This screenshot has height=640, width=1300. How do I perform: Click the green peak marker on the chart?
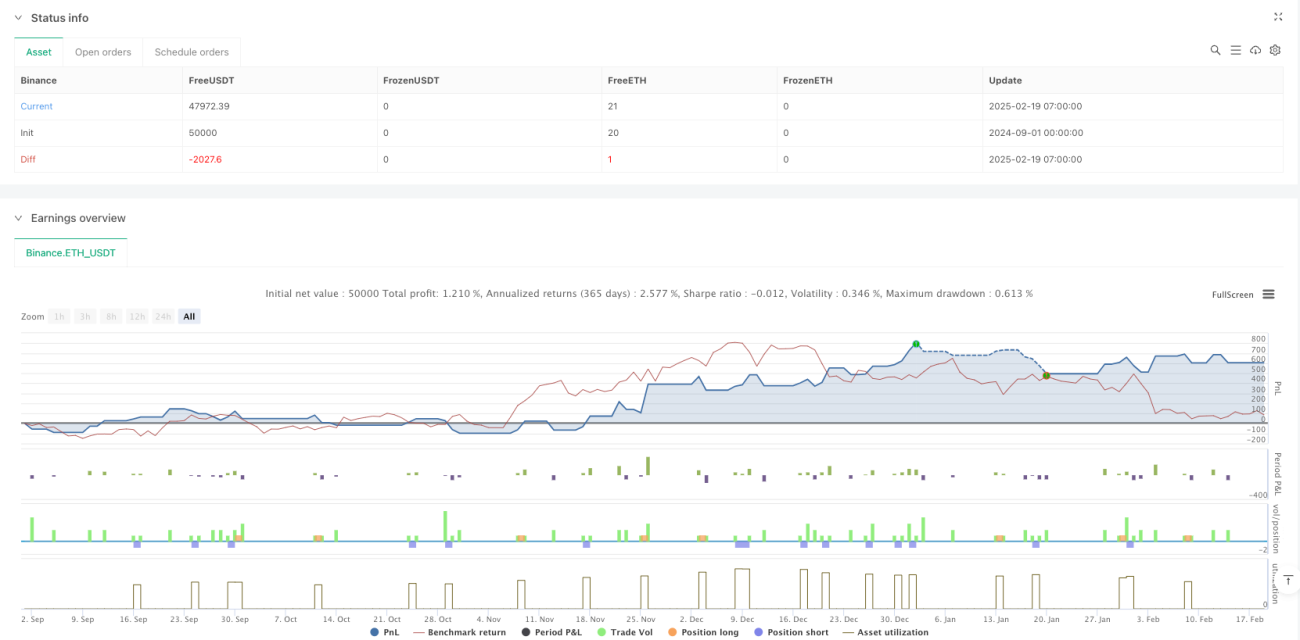click(915, 344)
